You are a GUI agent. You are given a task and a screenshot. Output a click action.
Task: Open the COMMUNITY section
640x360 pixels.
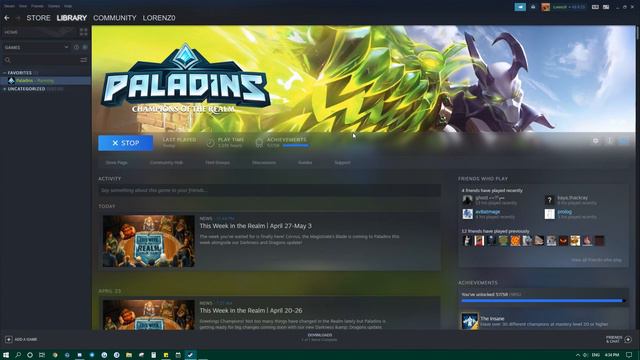(115, 18)
